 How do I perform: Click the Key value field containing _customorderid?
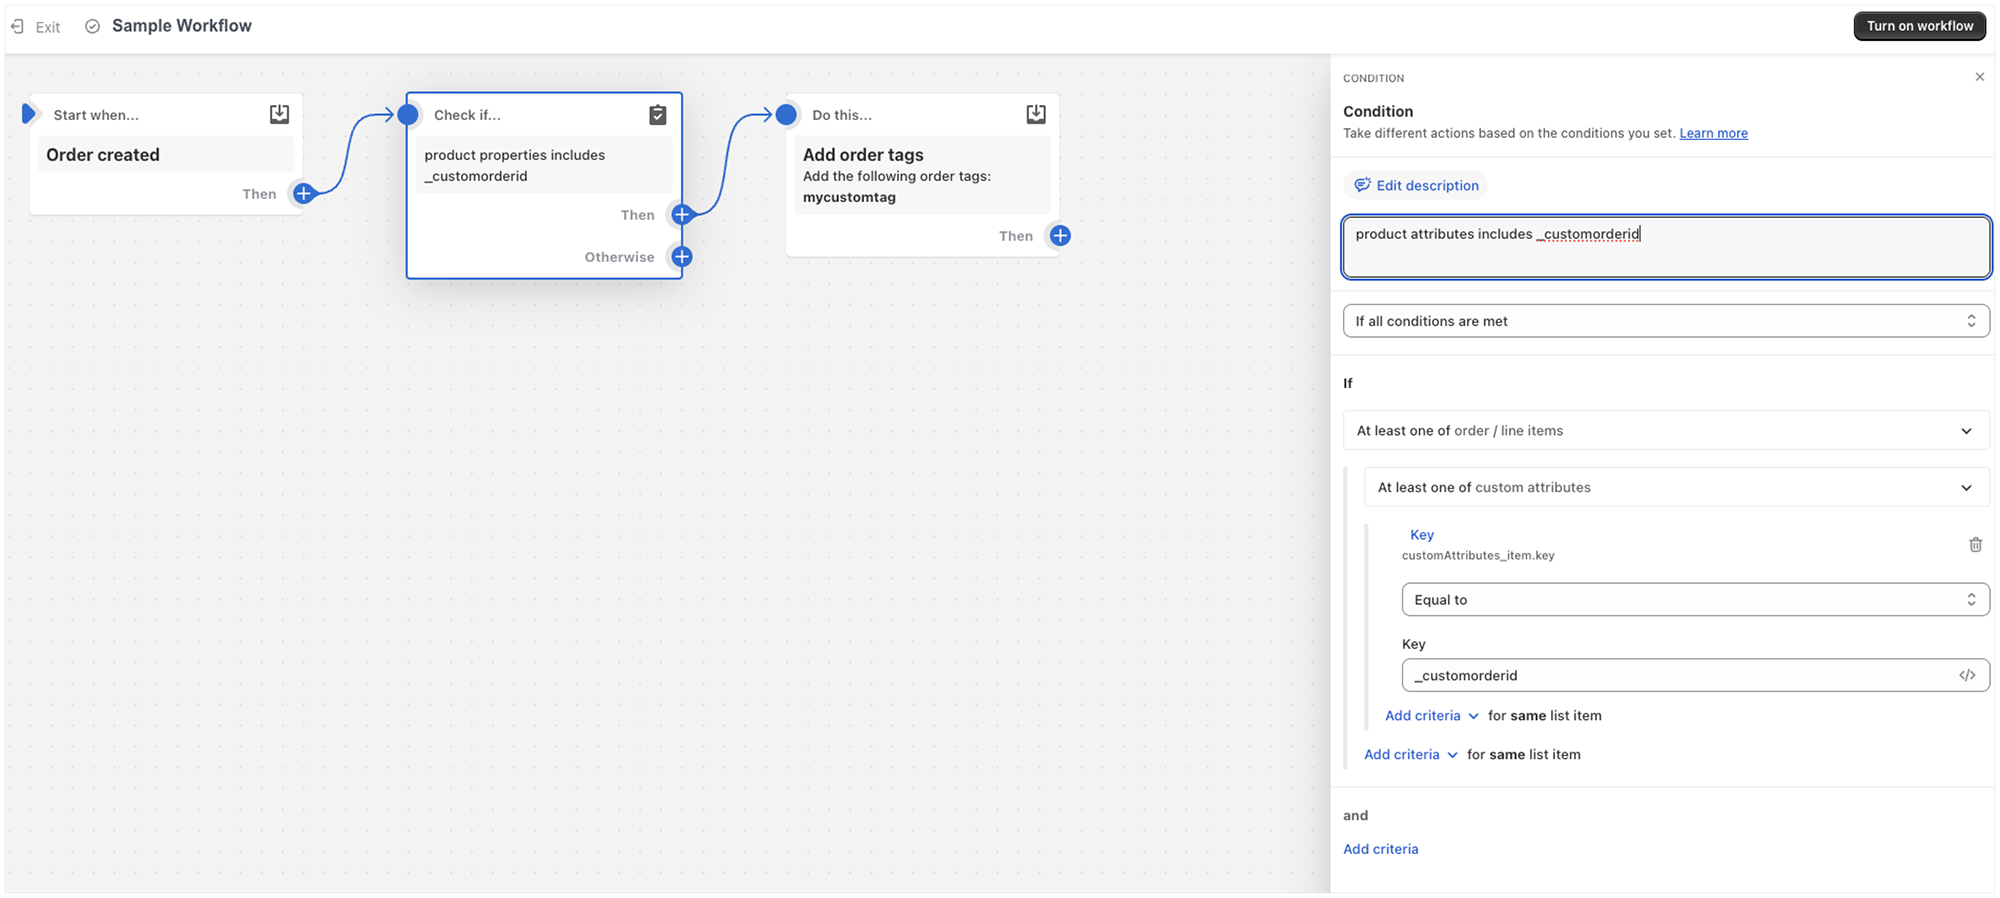click(1695, 675)
